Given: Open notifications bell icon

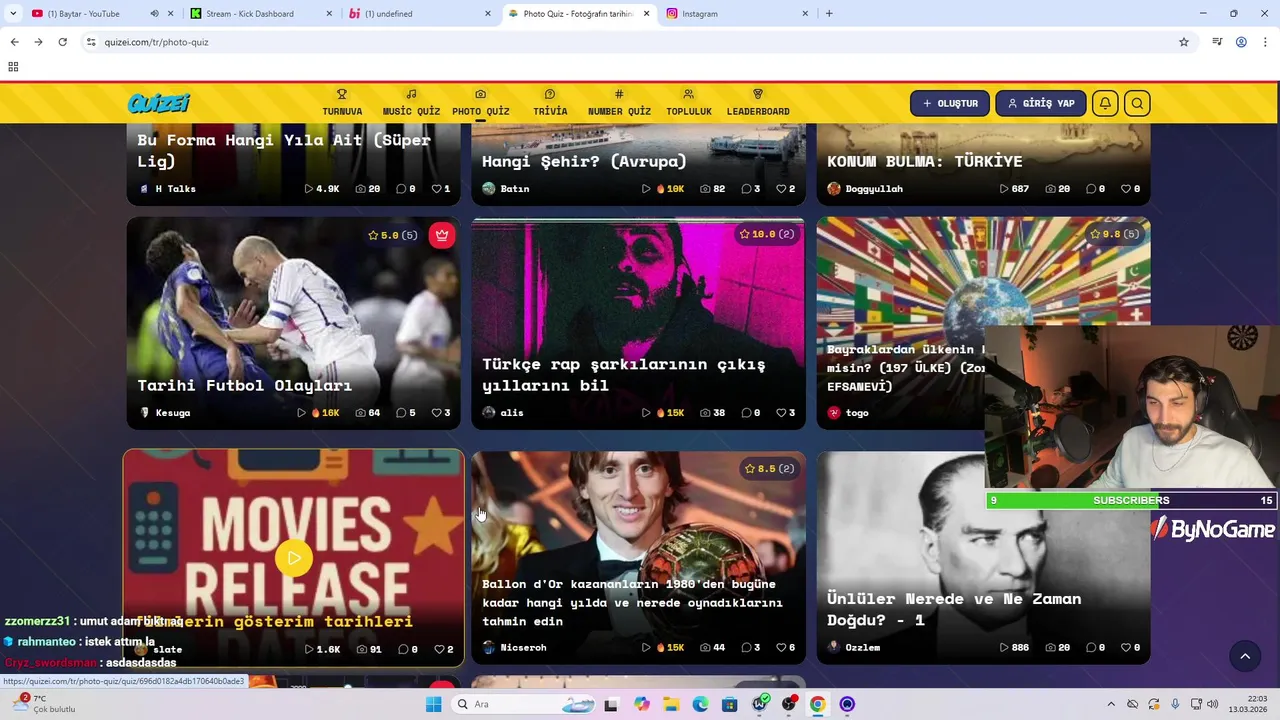Looking at the screenshot, I should (1105, 103).
